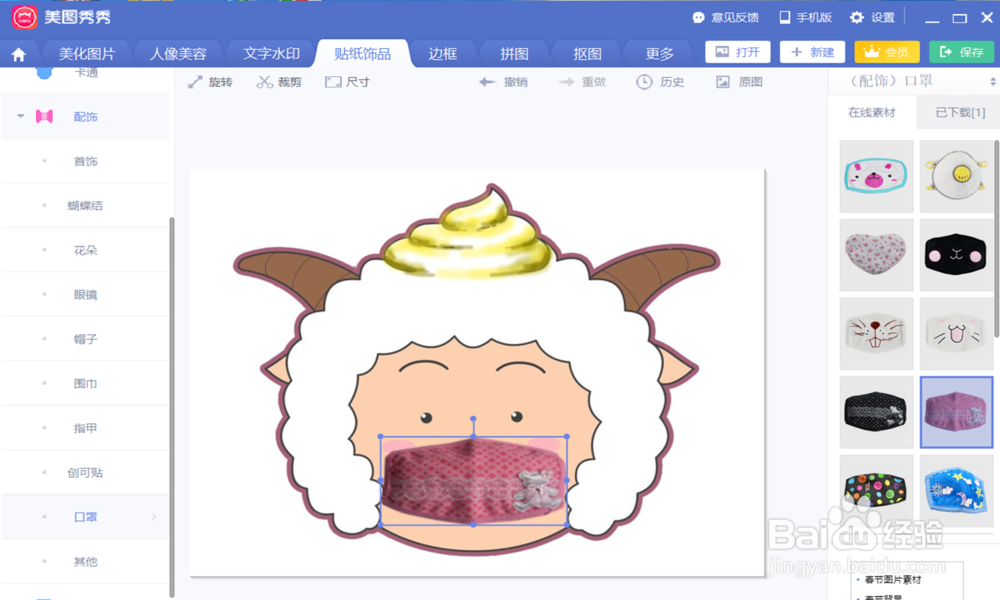This screenshot has width=1000, height=600.
Task: Select 蝴蝶结 in sidebar
Action: 85,206
